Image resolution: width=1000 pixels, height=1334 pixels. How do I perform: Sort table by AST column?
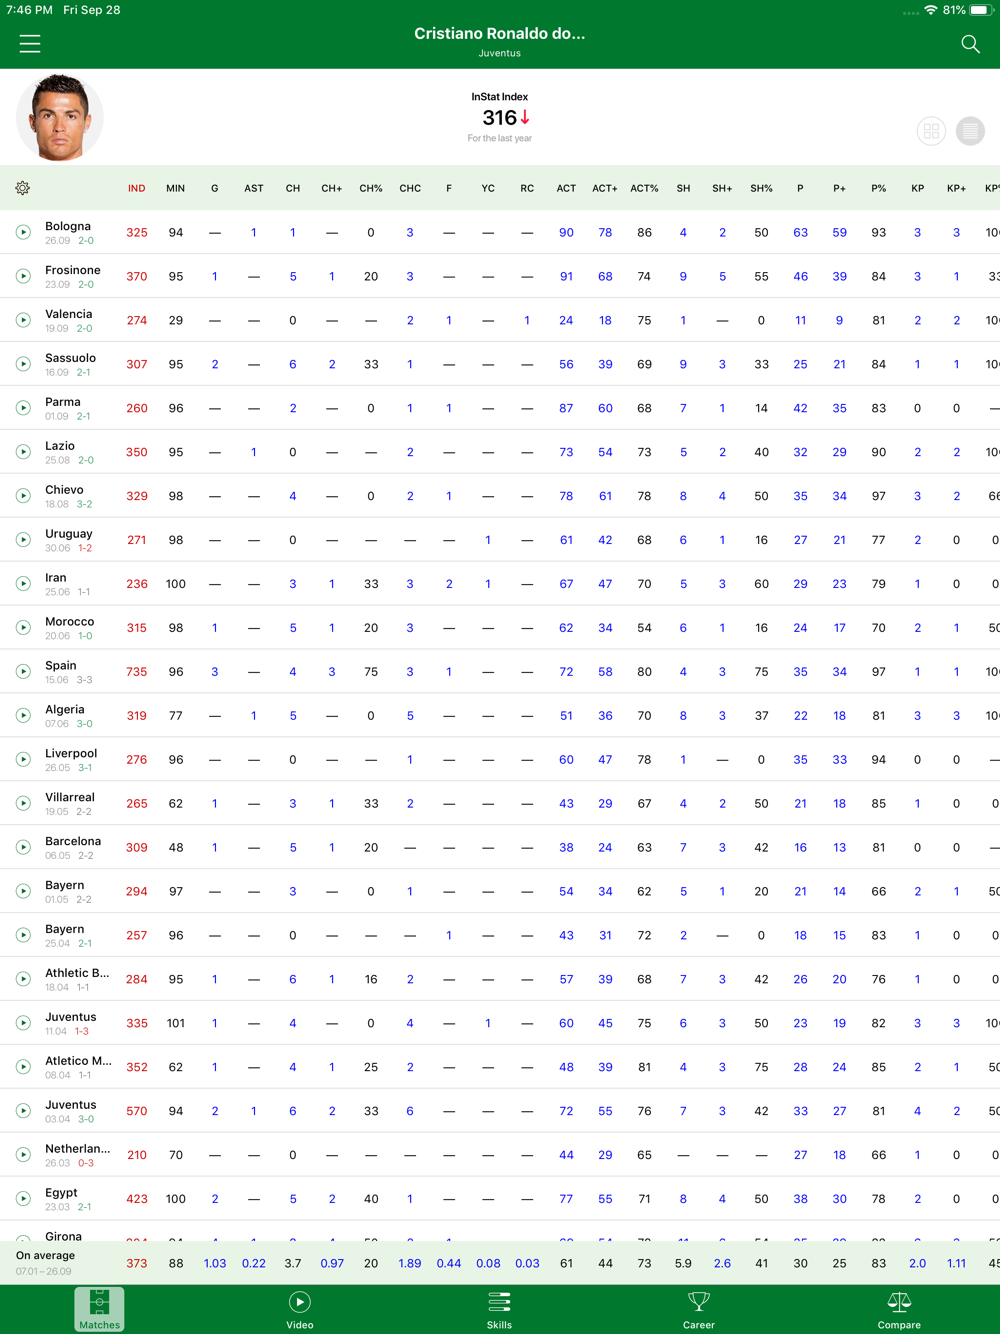click(x=254, y=188)
